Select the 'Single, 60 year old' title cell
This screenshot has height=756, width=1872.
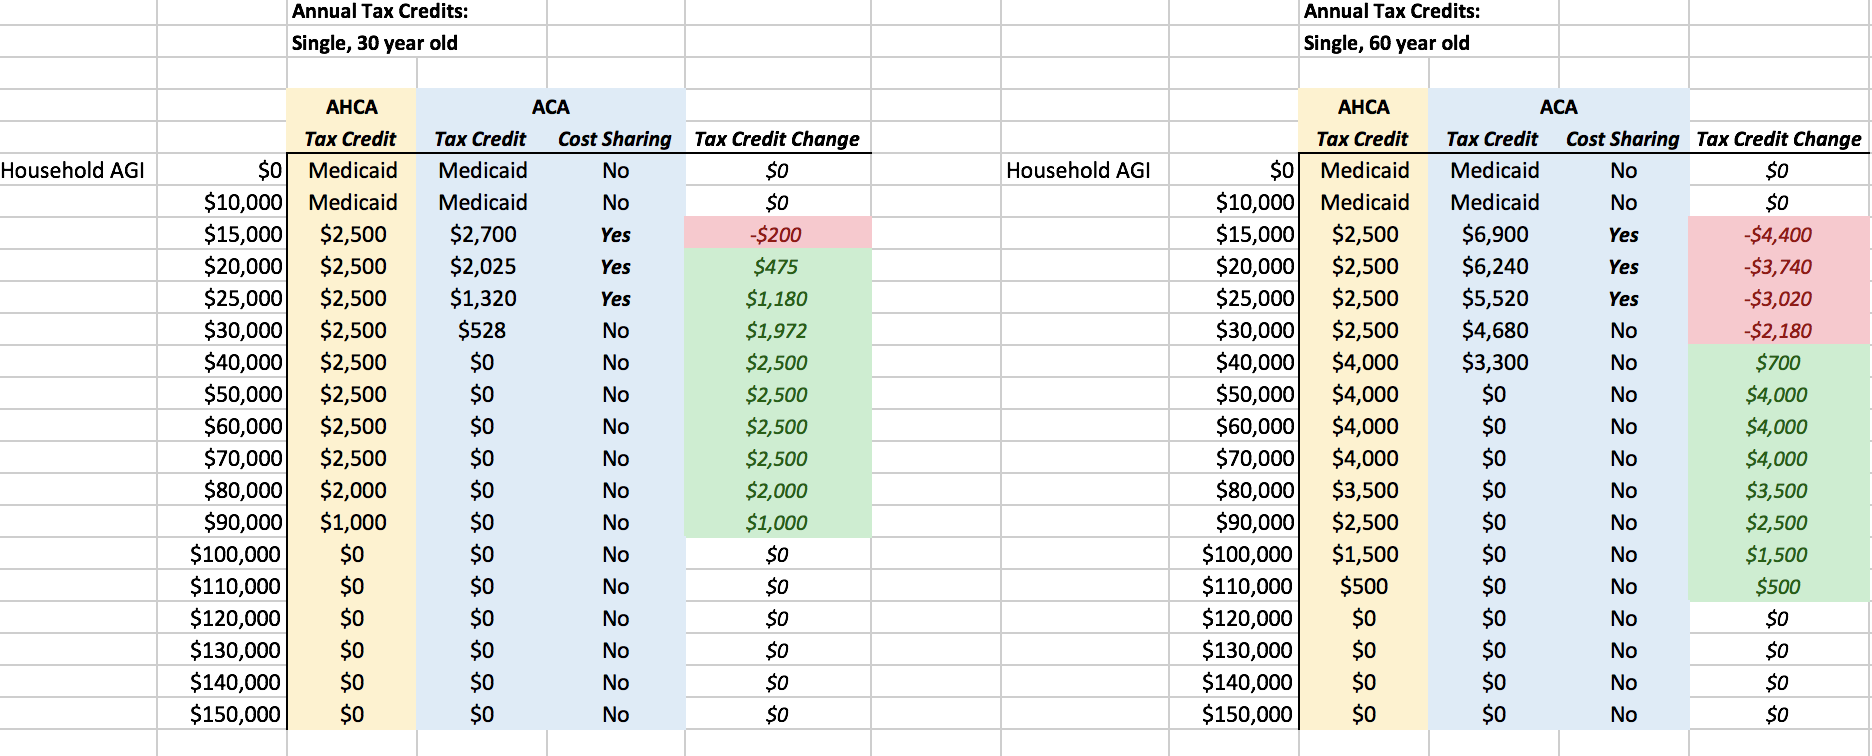1386,43
